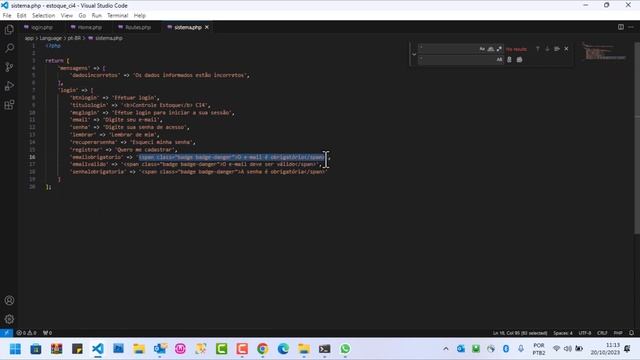Change language mode via PHP status item
The height and width of the screenshot is (360, 640).
point(618,333)
